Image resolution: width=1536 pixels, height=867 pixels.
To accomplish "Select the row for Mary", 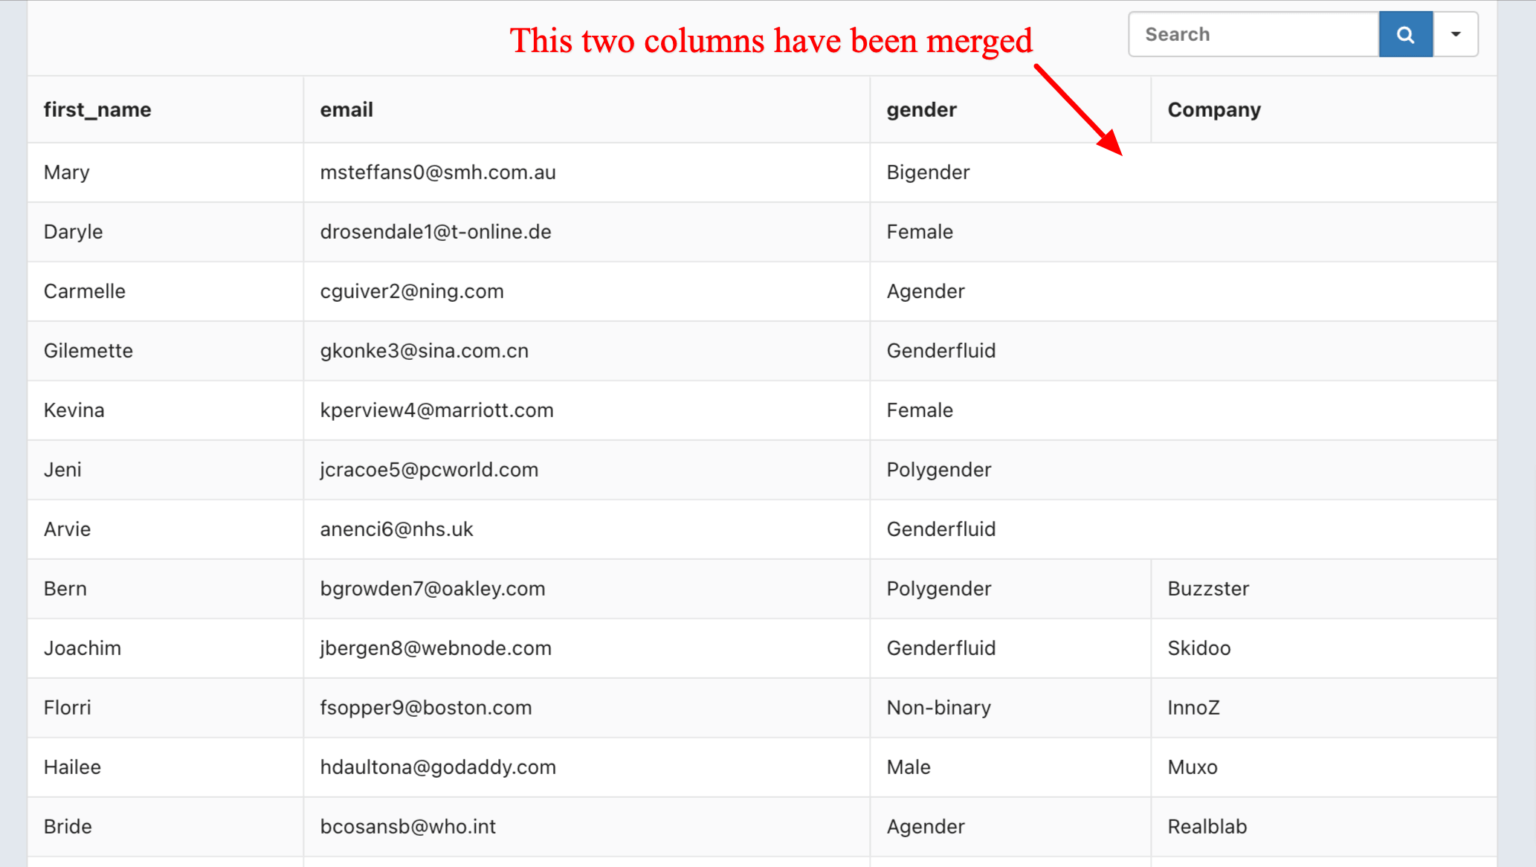I will pyautogui.click(x=66, y=172).
